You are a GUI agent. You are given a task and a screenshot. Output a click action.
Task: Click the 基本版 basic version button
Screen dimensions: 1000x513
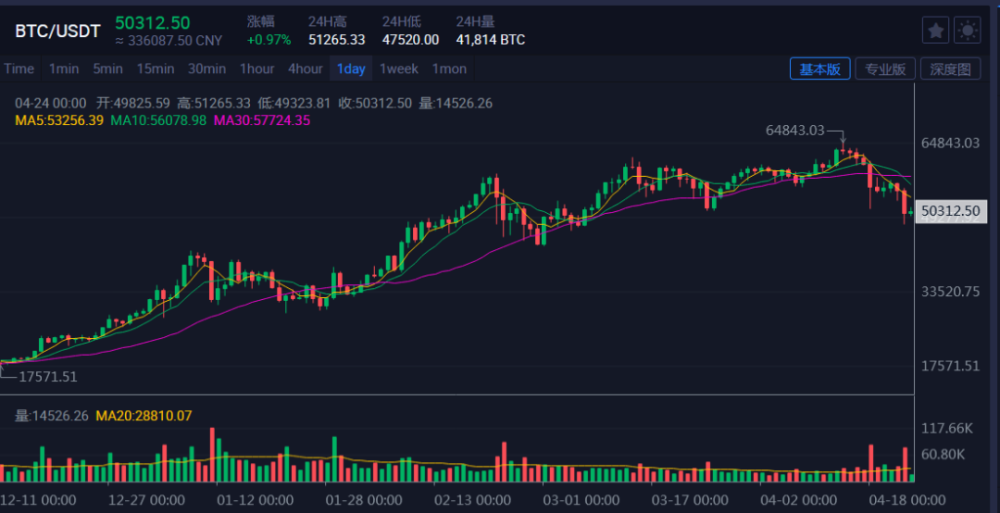click(x=820, y=69)
